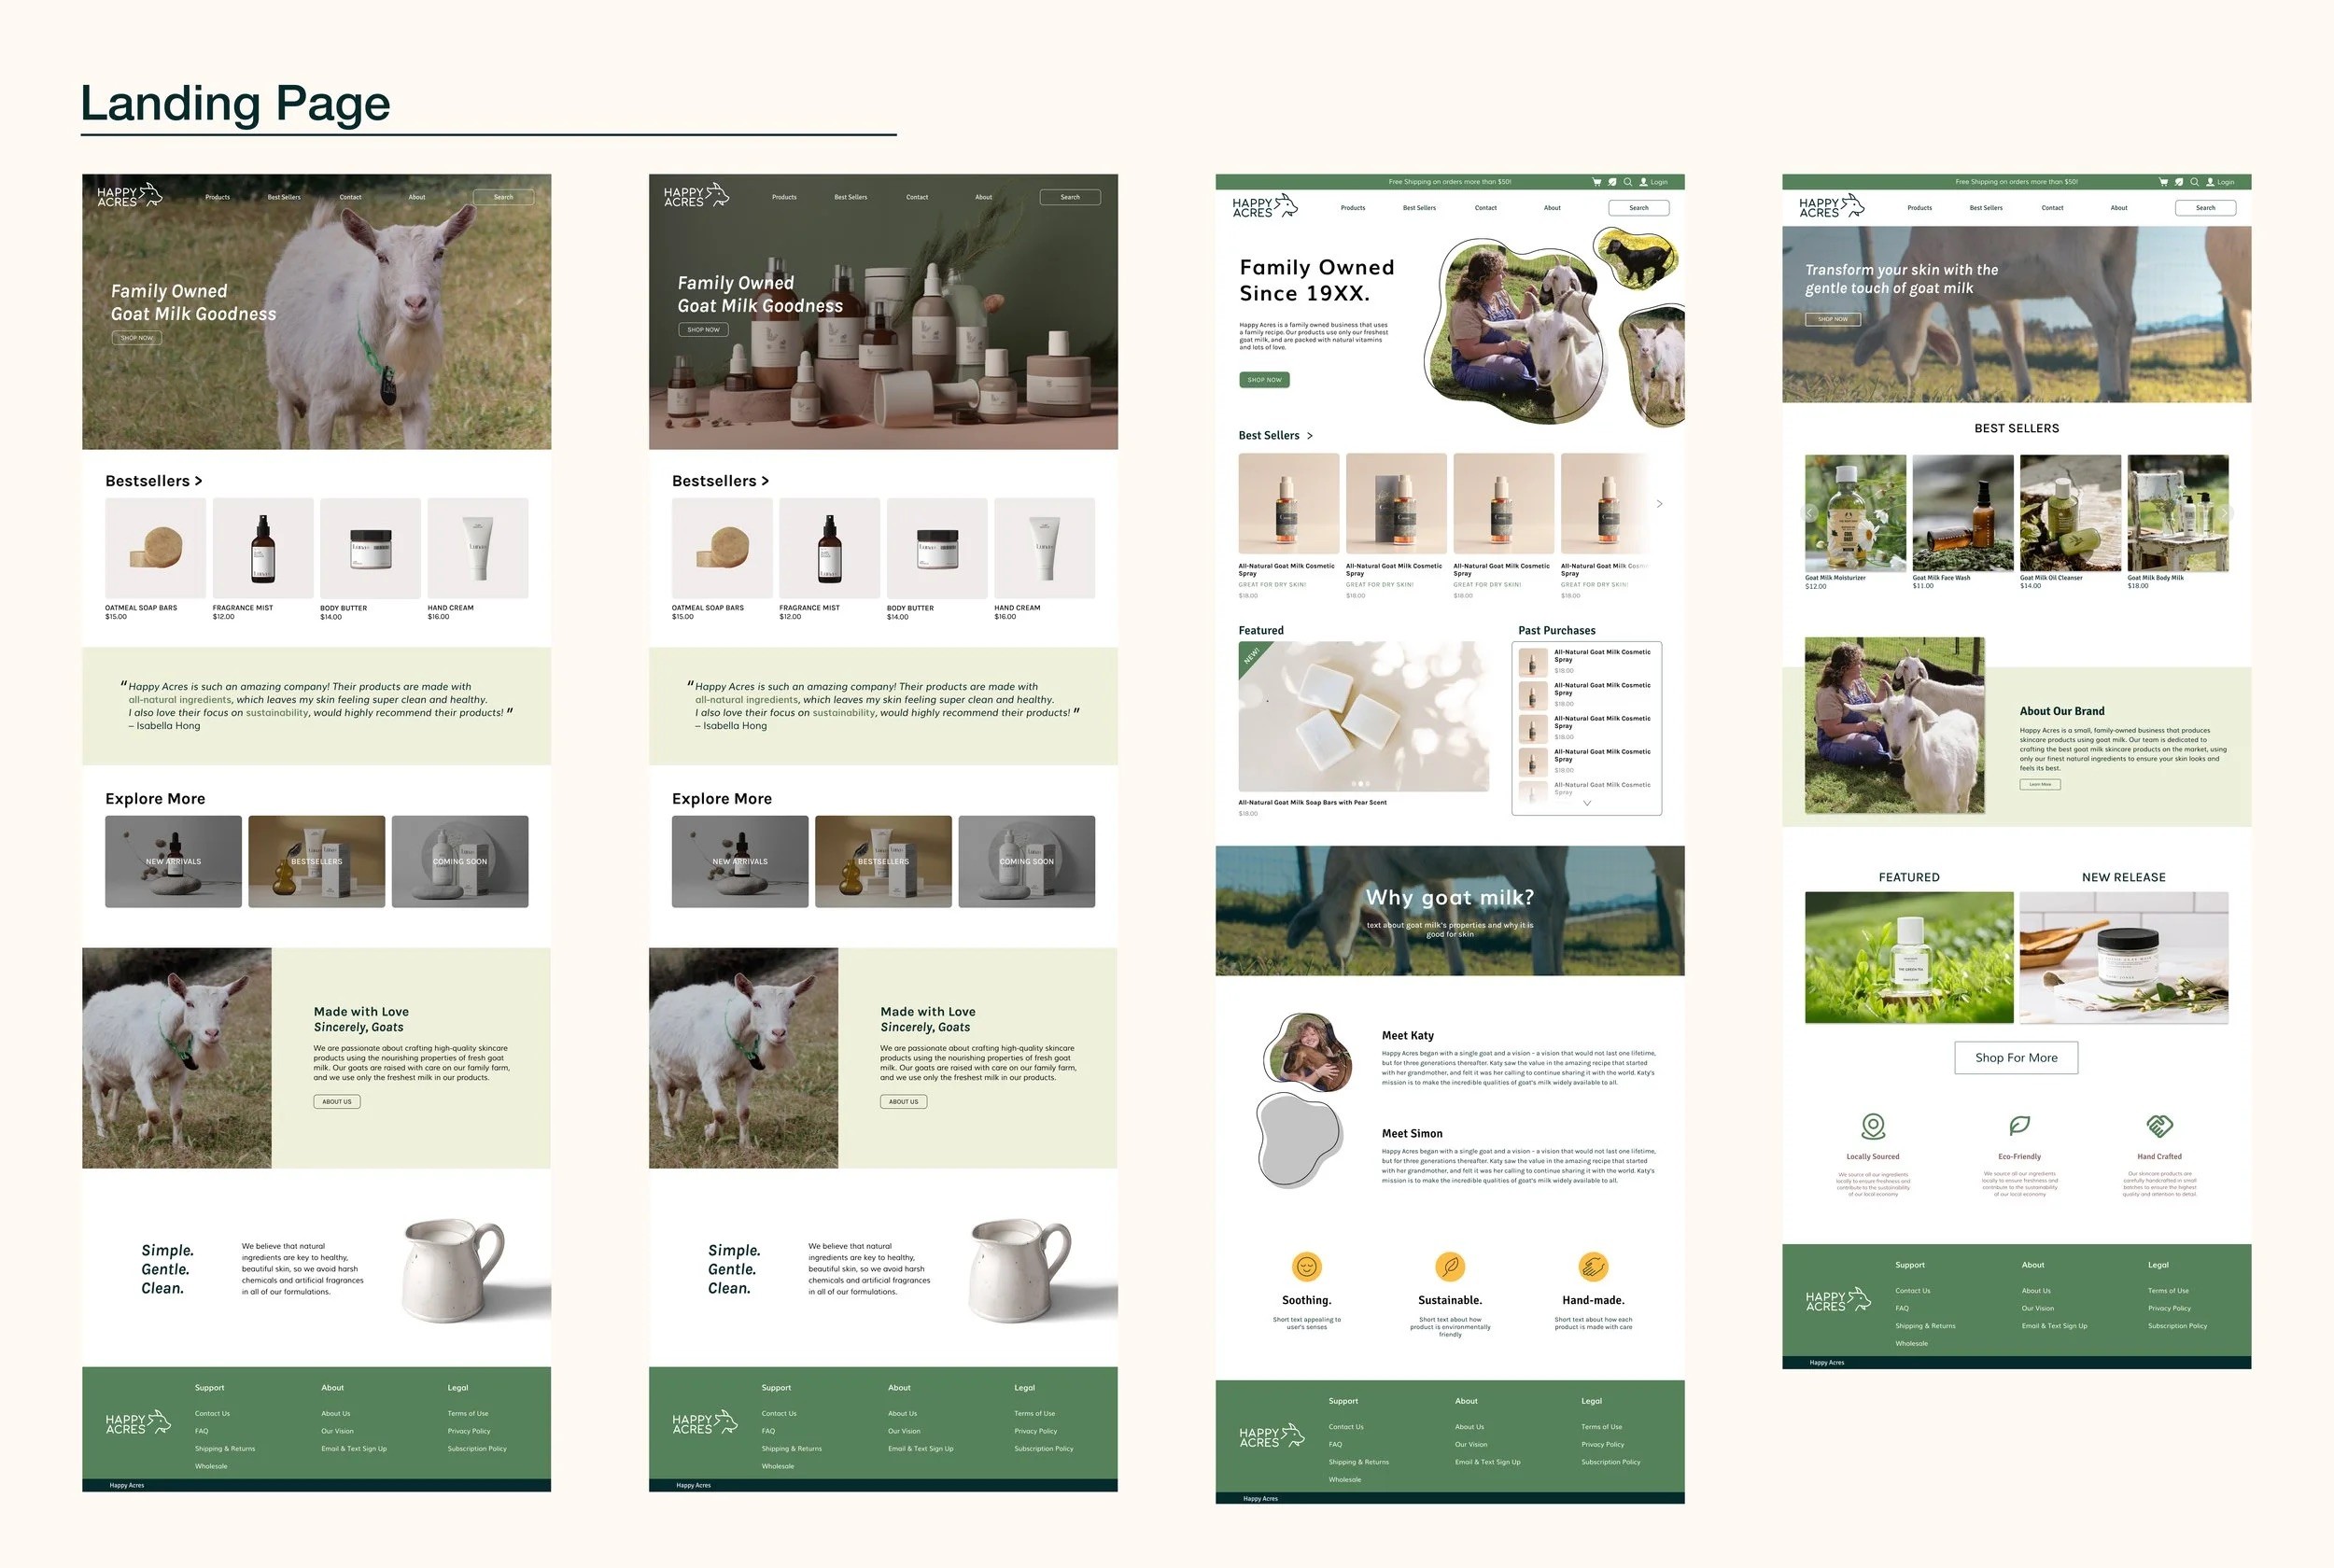Click the green Eco-Friendly leaf icon
Image resolution: width=2334 pixels, height=1568 pixels.
2019,1126
